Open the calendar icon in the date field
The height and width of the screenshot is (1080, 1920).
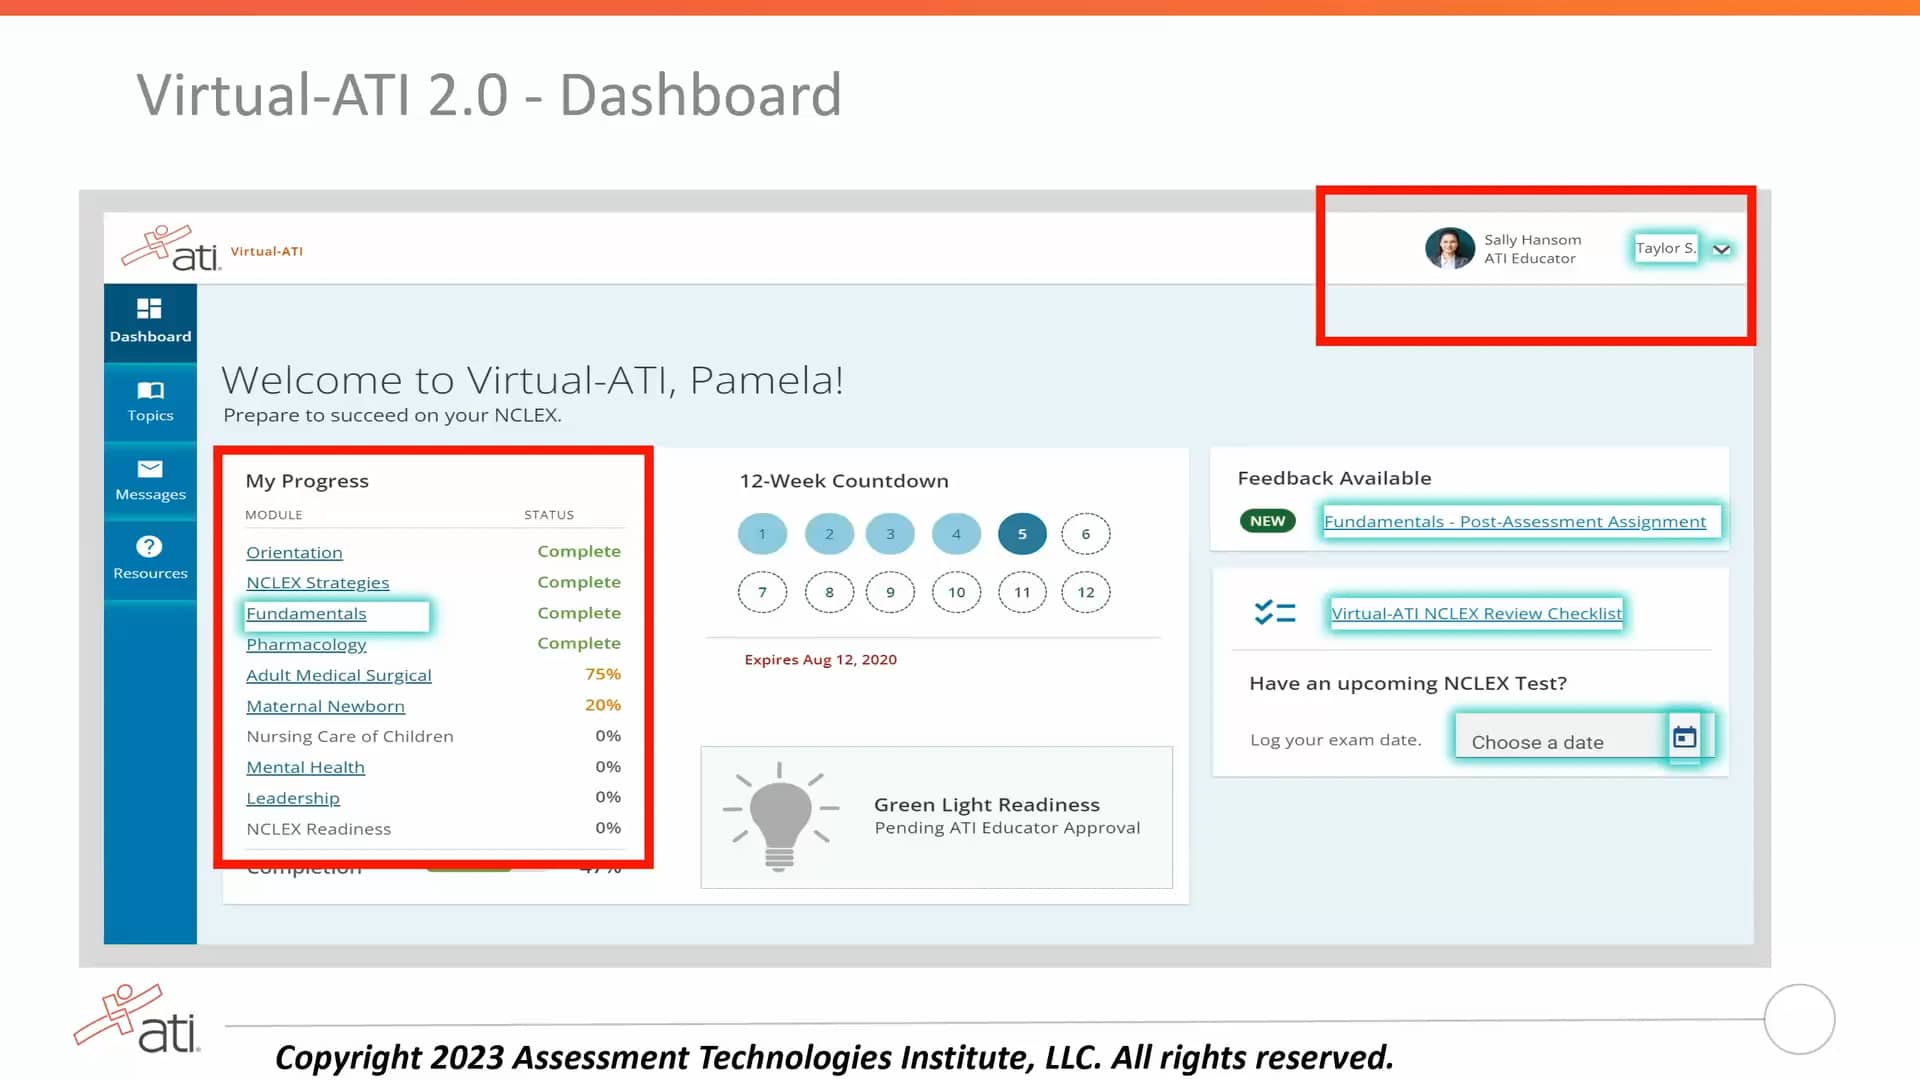tap(1686, 736)
